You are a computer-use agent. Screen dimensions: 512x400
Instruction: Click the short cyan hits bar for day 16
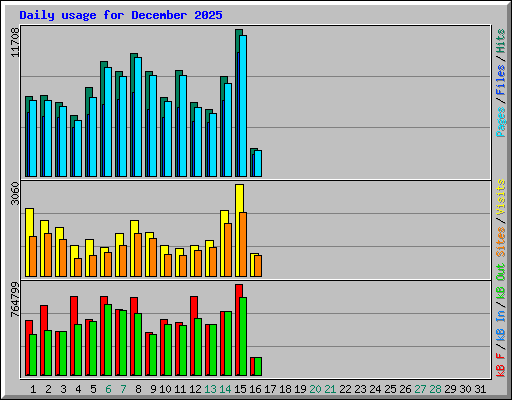click(x=258, y=163)
